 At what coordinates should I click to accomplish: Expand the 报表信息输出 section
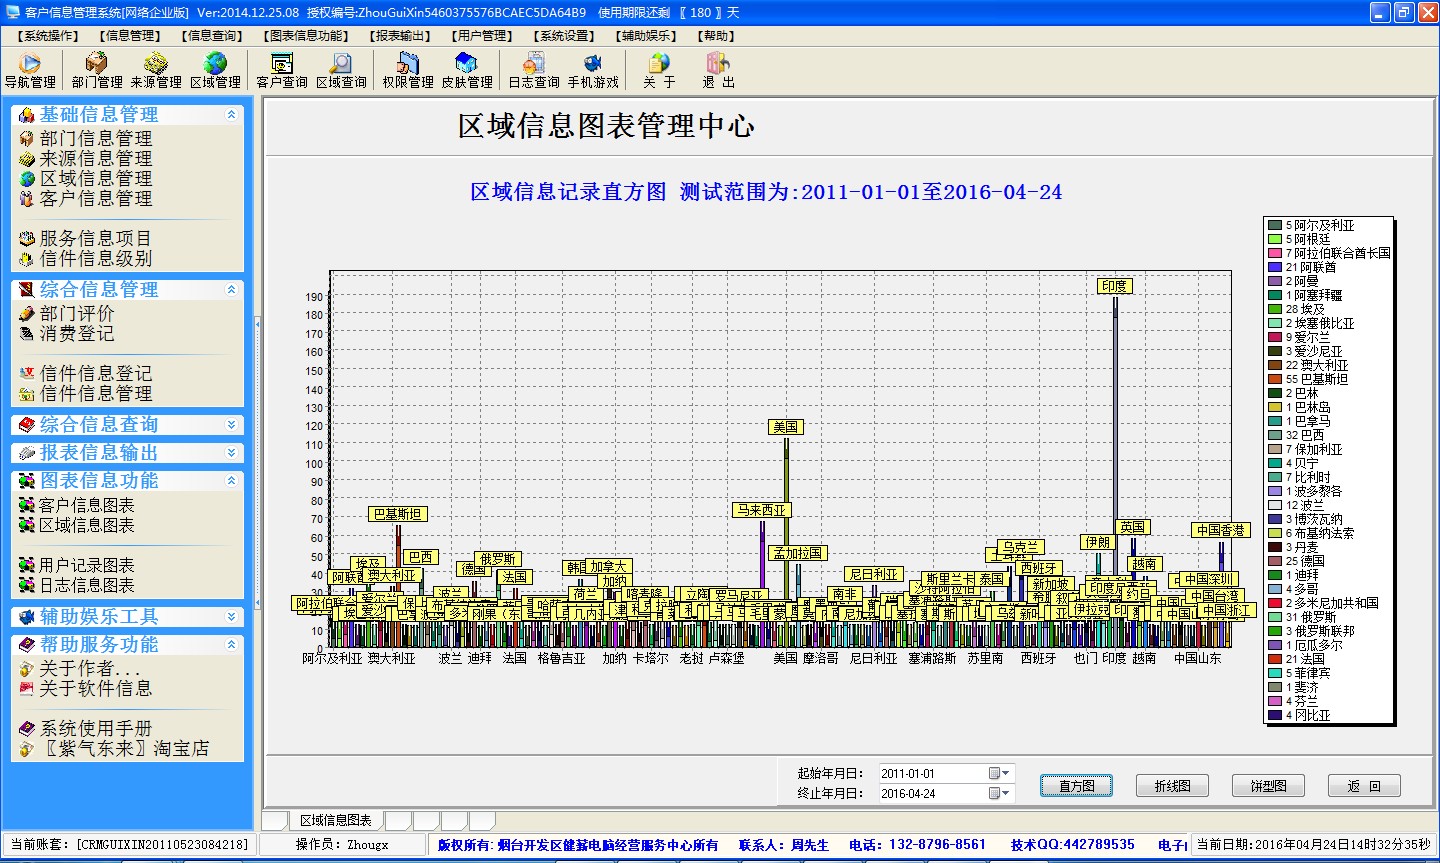pos(231,453)
